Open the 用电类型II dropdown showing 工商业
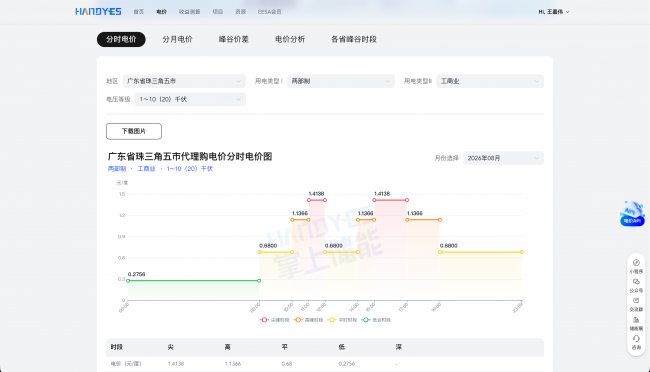650x372 pixels. click(x=490, y=81)
